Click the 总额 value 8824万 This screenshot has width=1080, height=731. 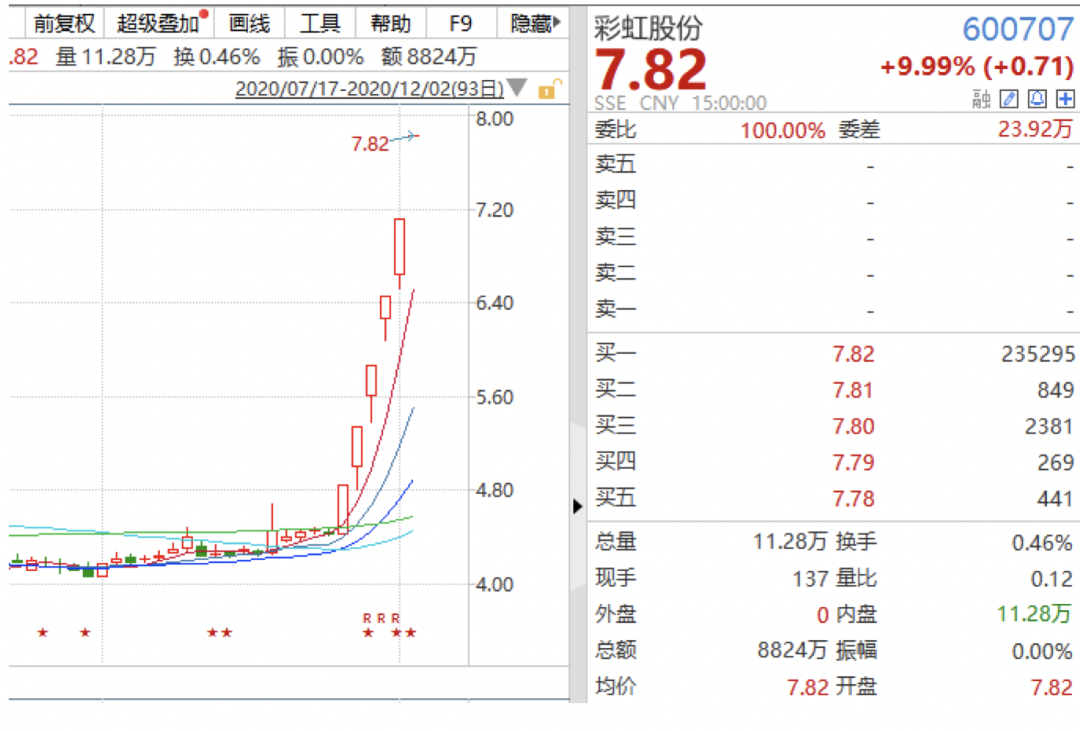coord(792,650)
